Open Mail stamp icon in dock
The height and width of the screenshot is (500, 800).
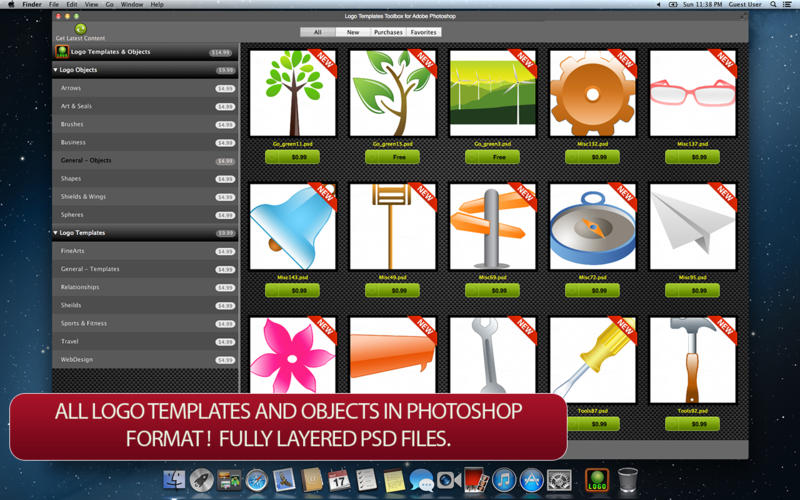pyautogui.click(x=284, y=480)
